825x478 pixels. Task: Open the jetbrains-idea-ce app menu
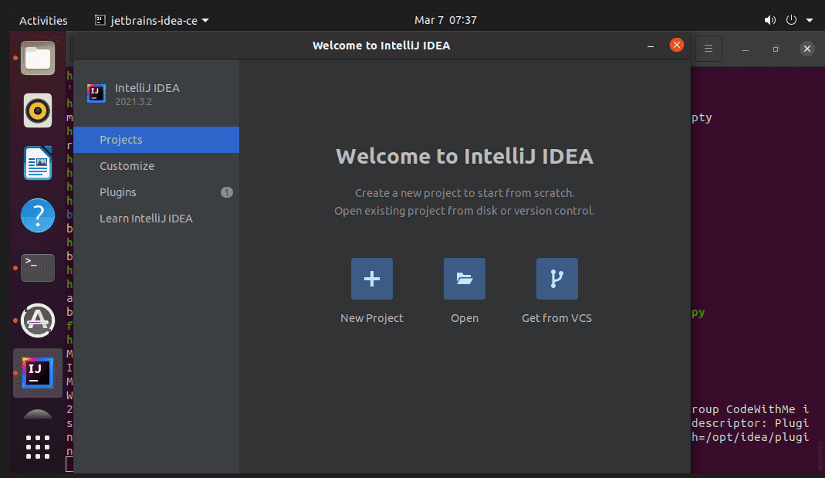(x=152, y=21)
